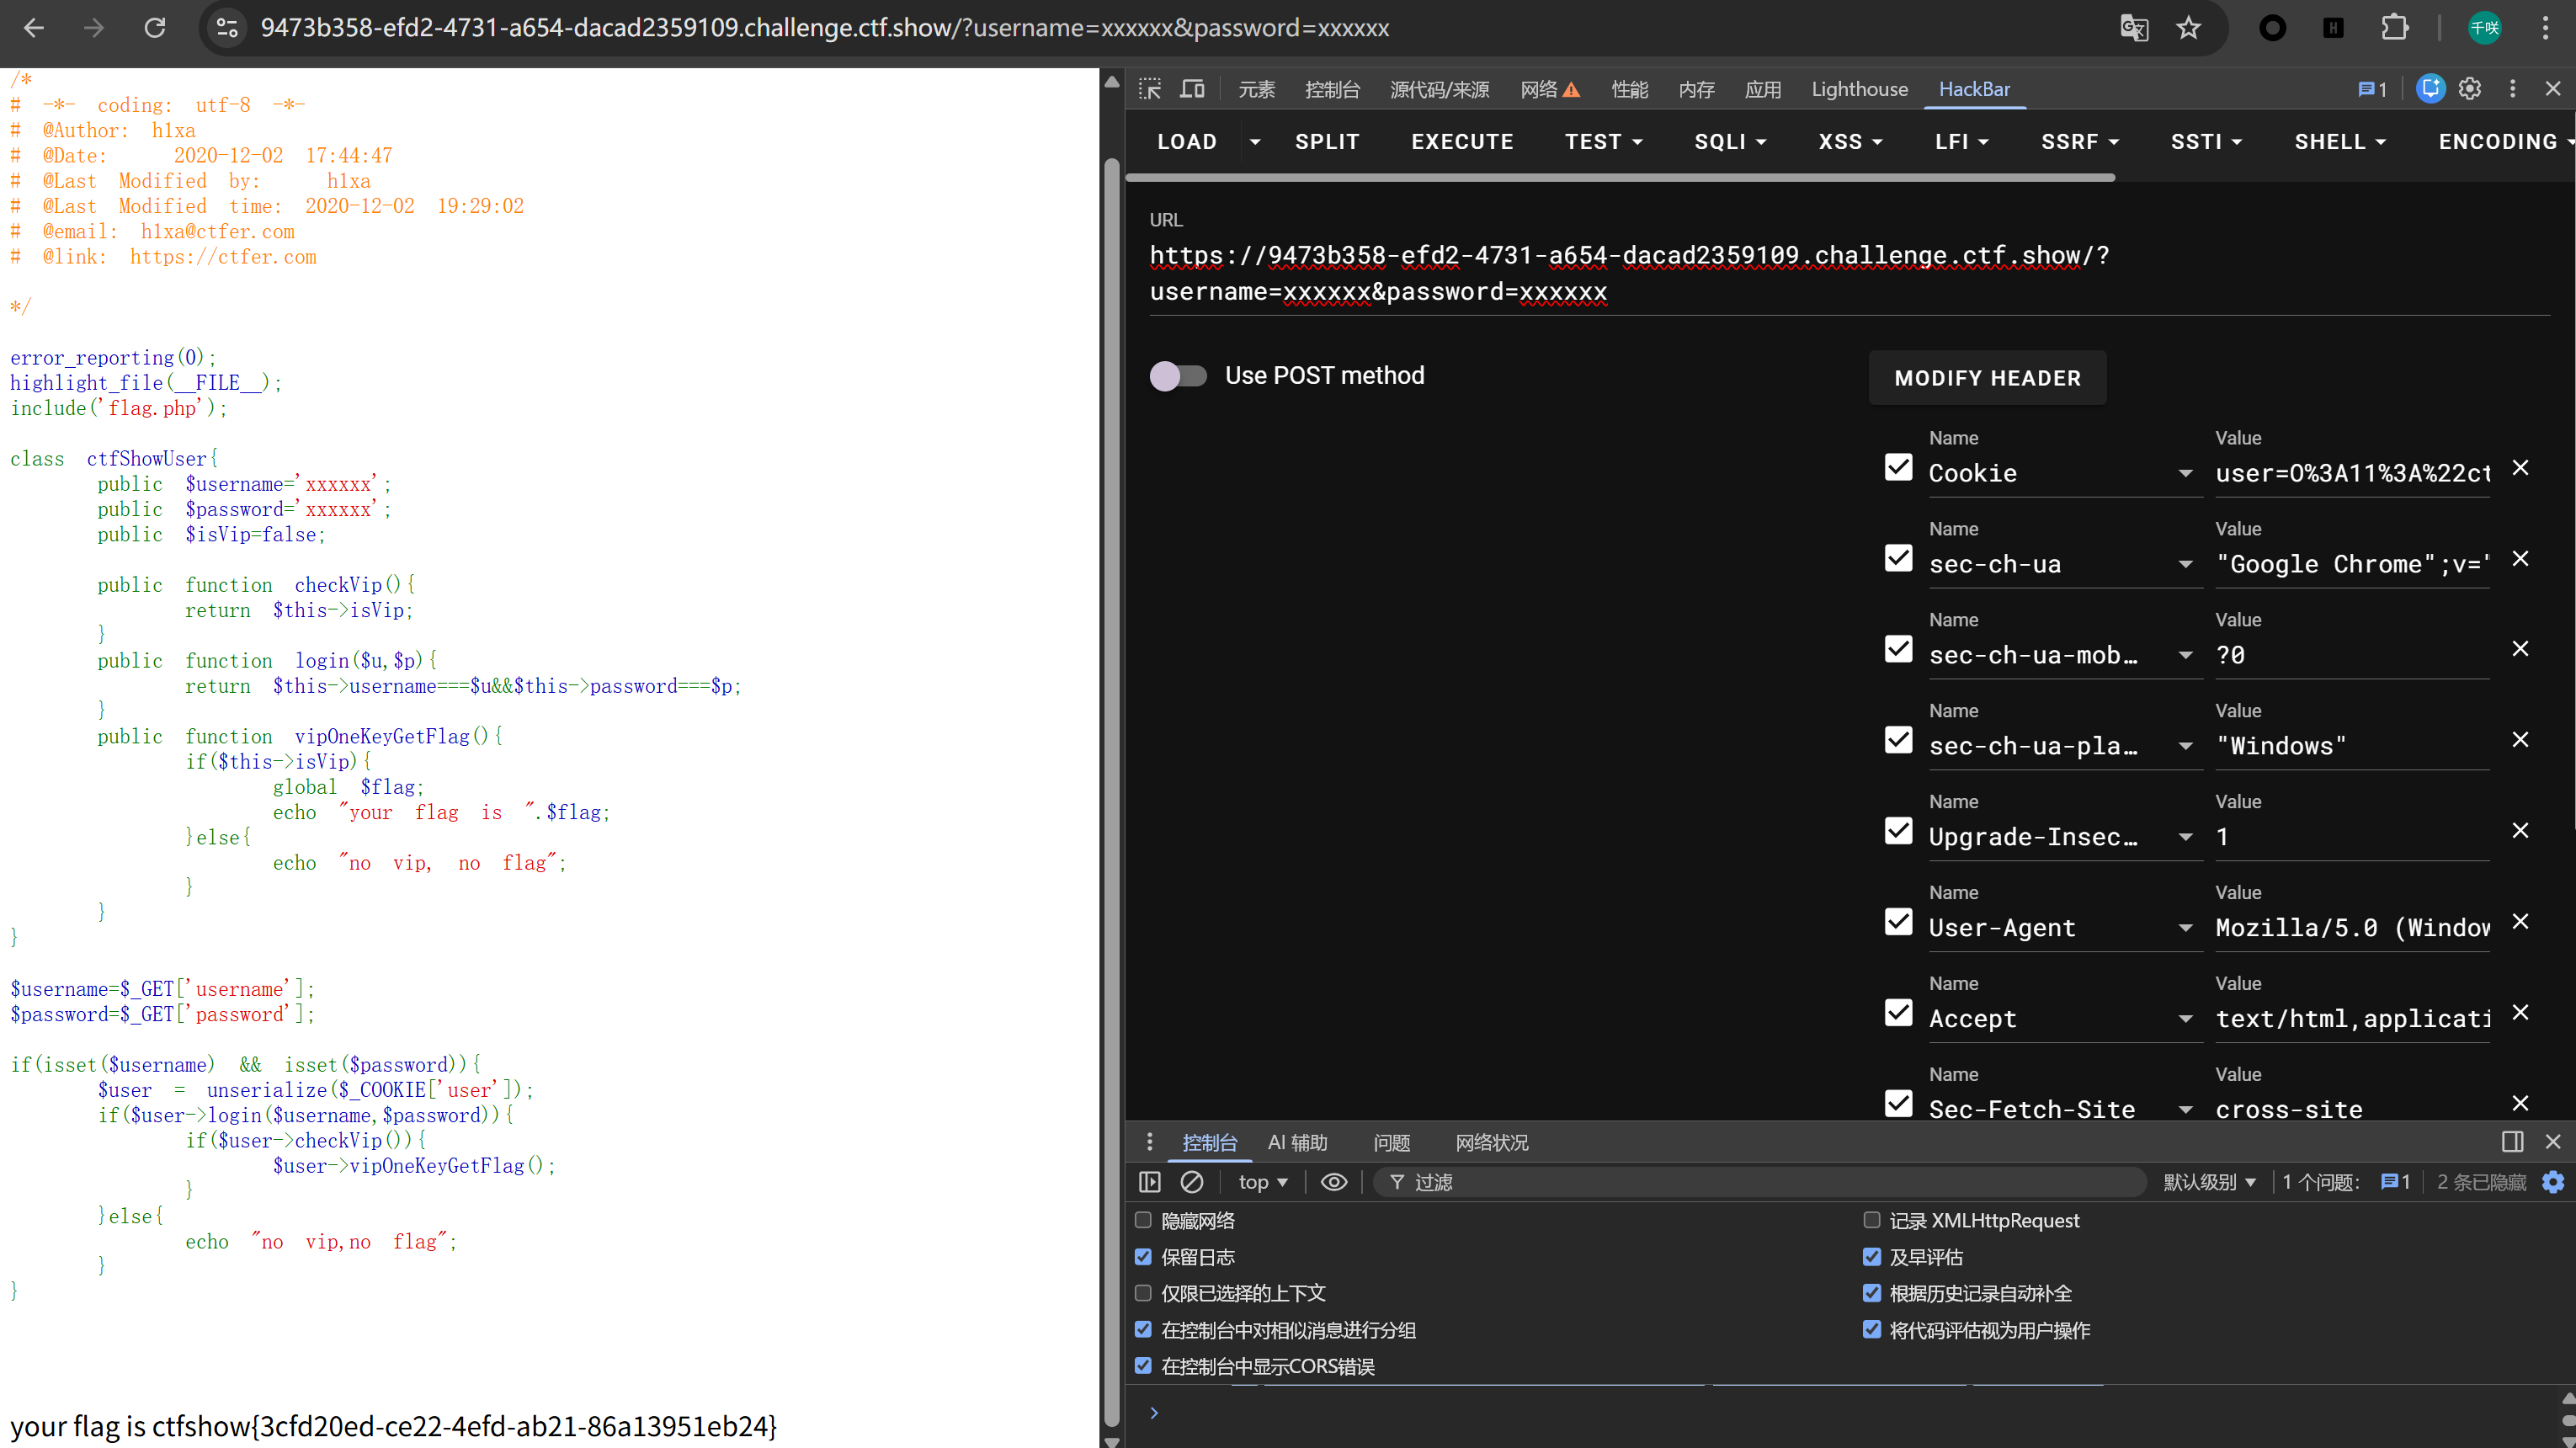The height and width of the screenshot is (1448, 2576).
Task: Switch to the Lighthouse tab
Action: pyautogui.click(x=1859, y=89)
